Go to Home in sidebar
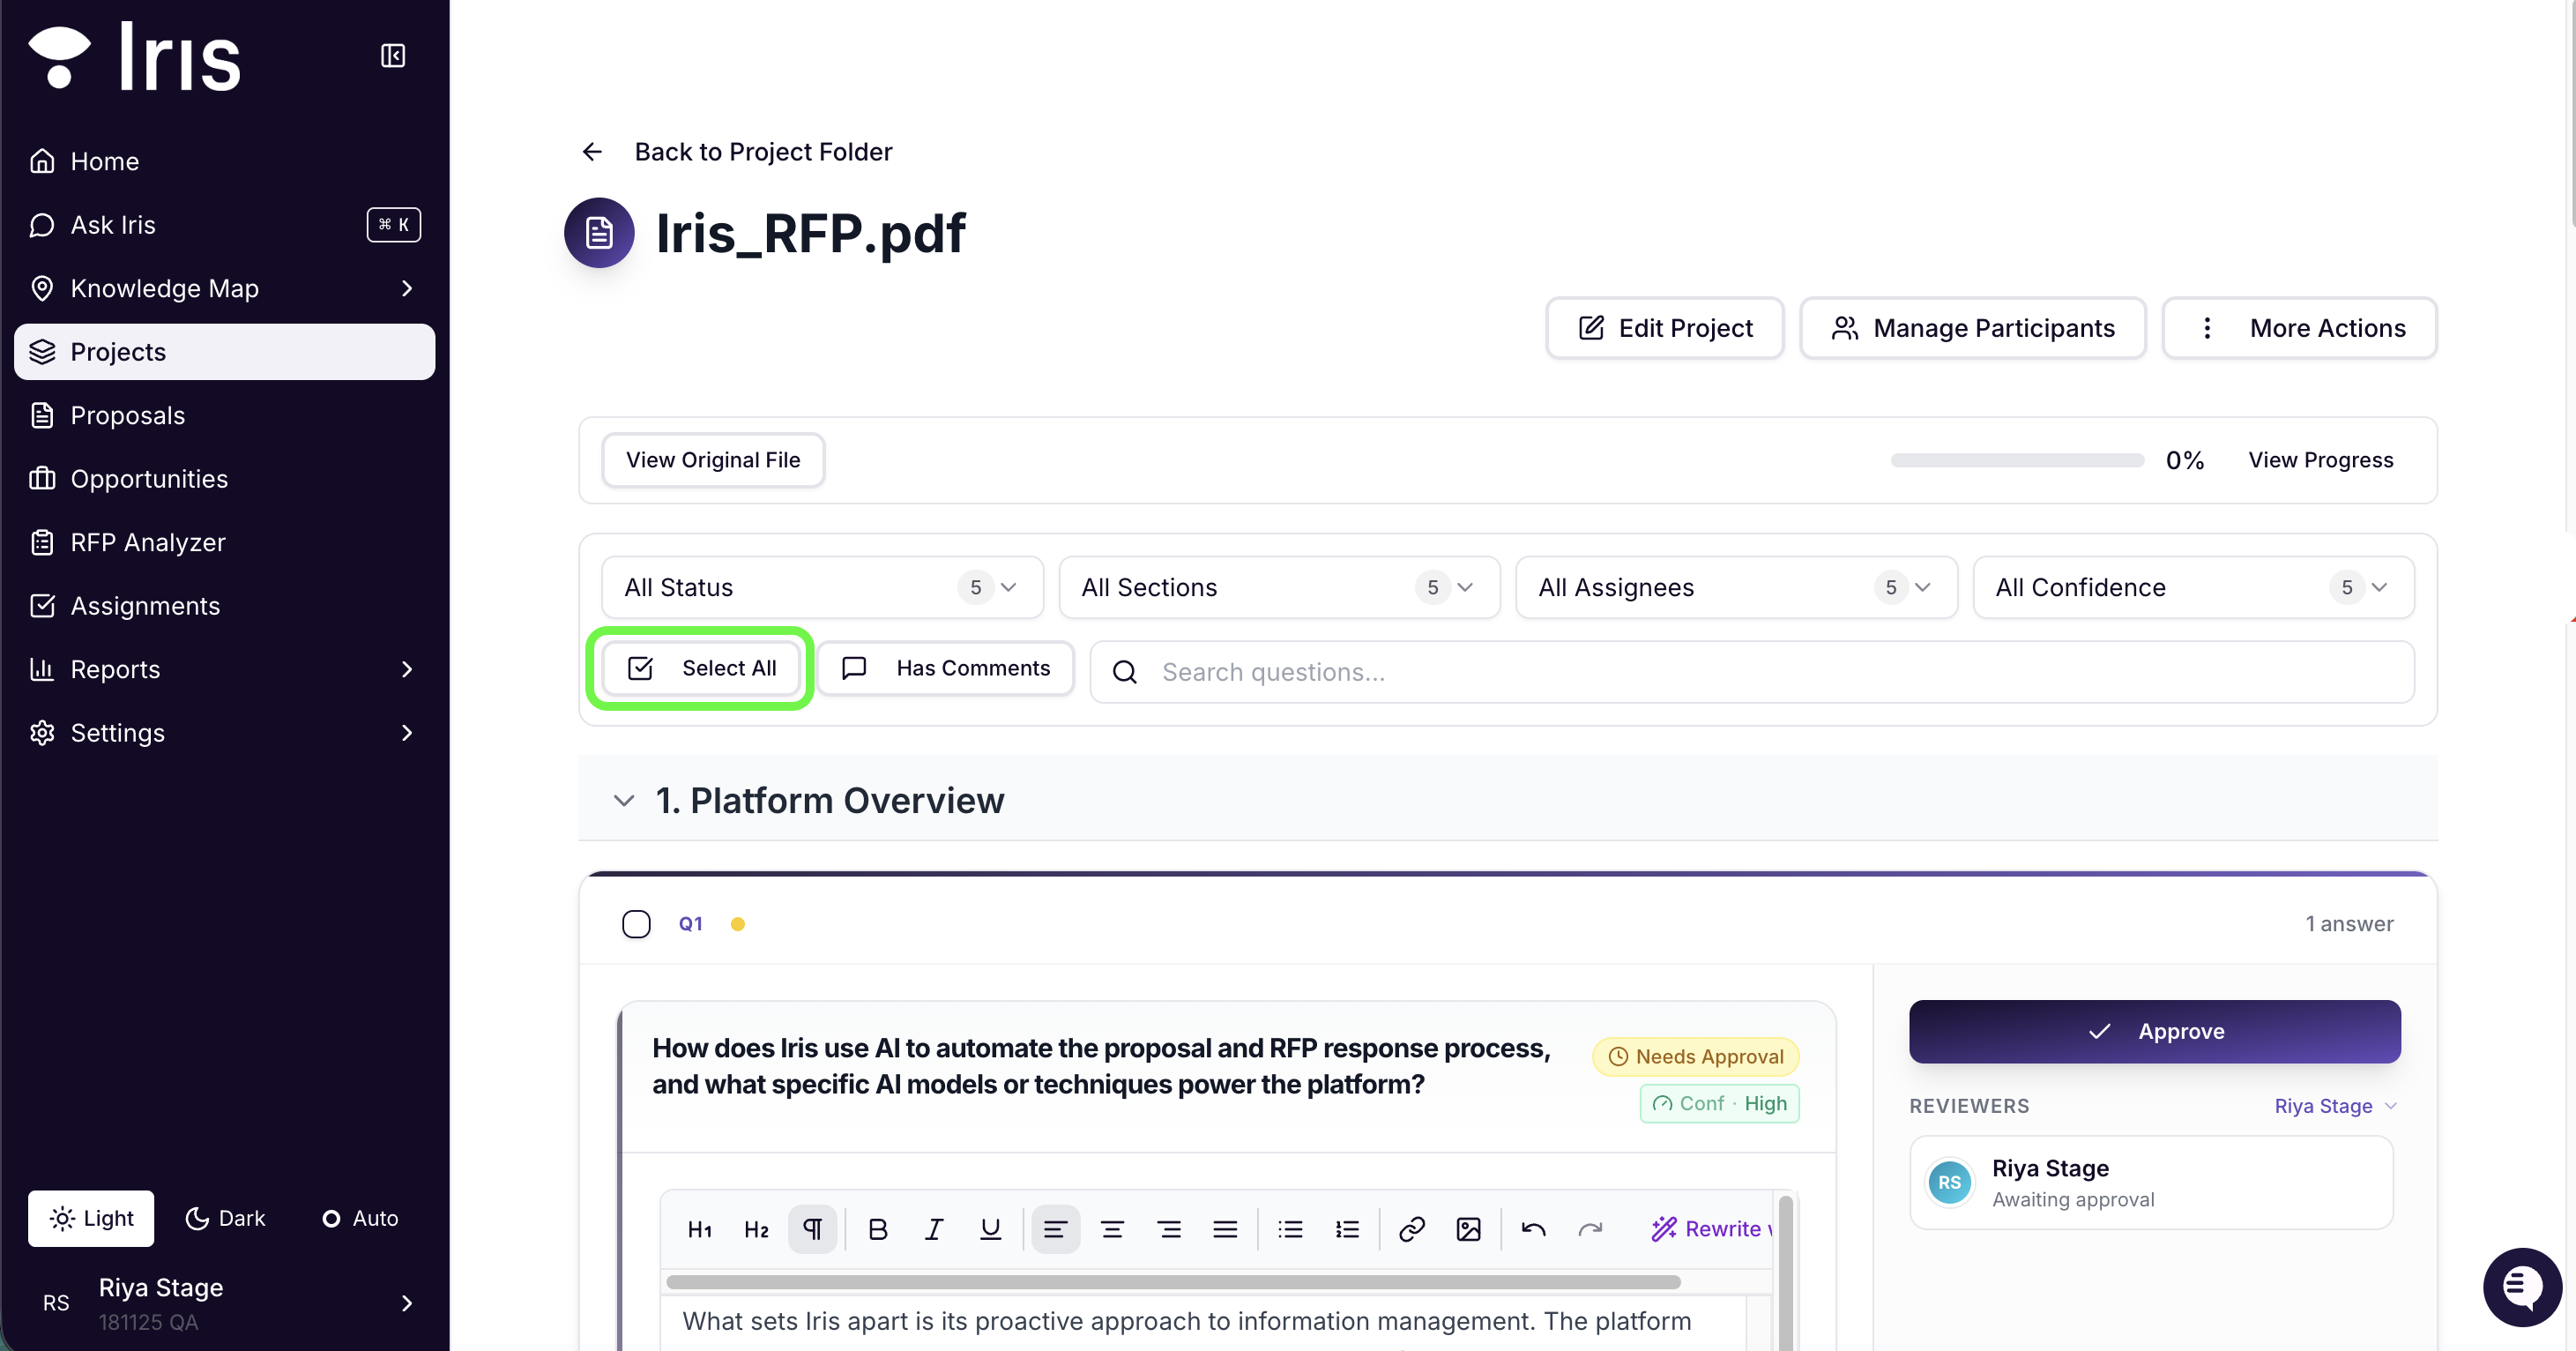 225,161
